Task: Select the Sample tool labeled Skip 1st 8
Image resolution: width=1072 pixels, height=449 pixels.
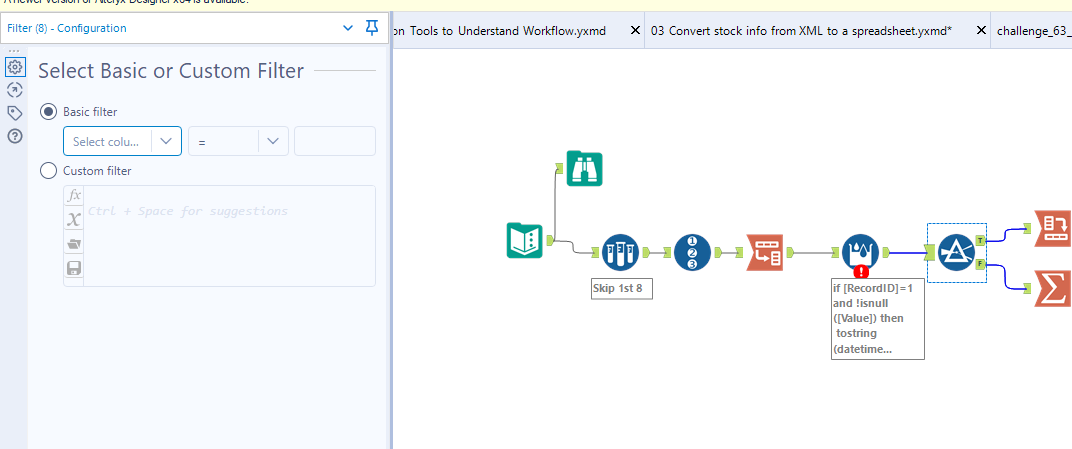Action: coord(621,253)
